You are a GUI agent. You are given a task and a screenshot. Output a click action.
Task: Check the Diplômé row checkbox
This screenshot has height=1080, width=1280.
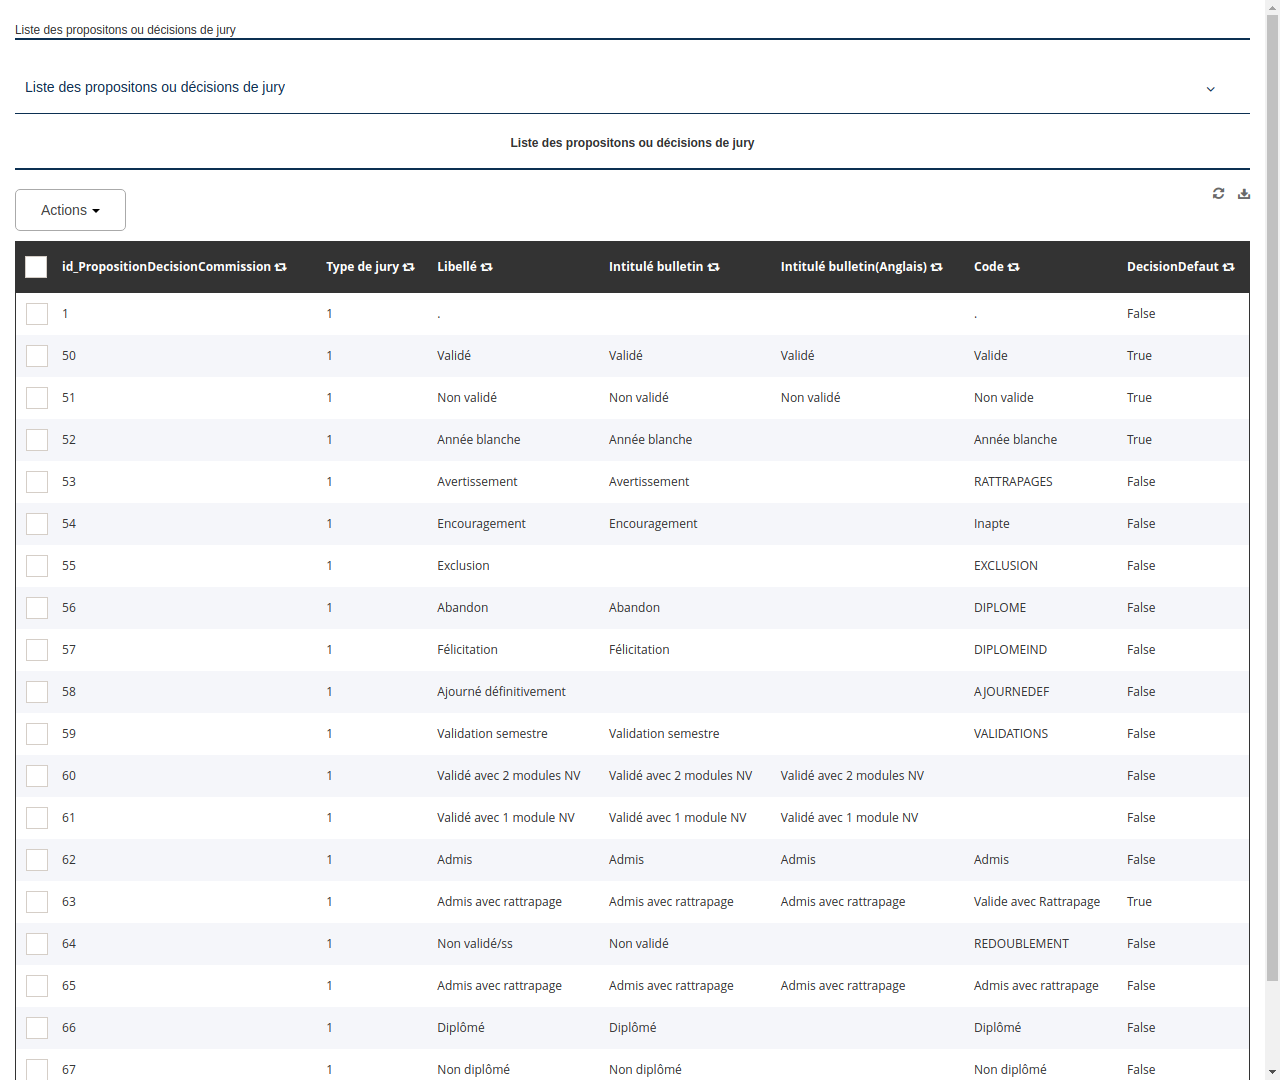37,1027
